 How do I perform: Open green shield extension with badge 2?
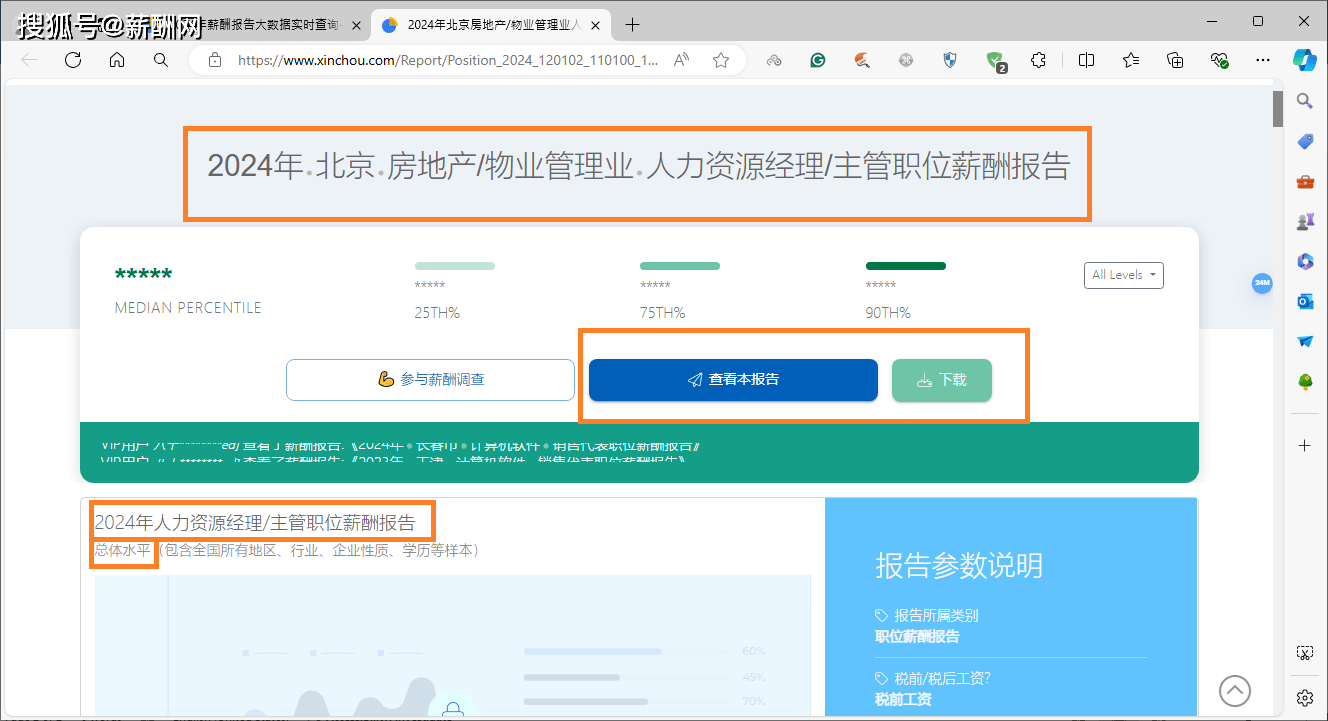pyautogui.click(x=995, y=61)
